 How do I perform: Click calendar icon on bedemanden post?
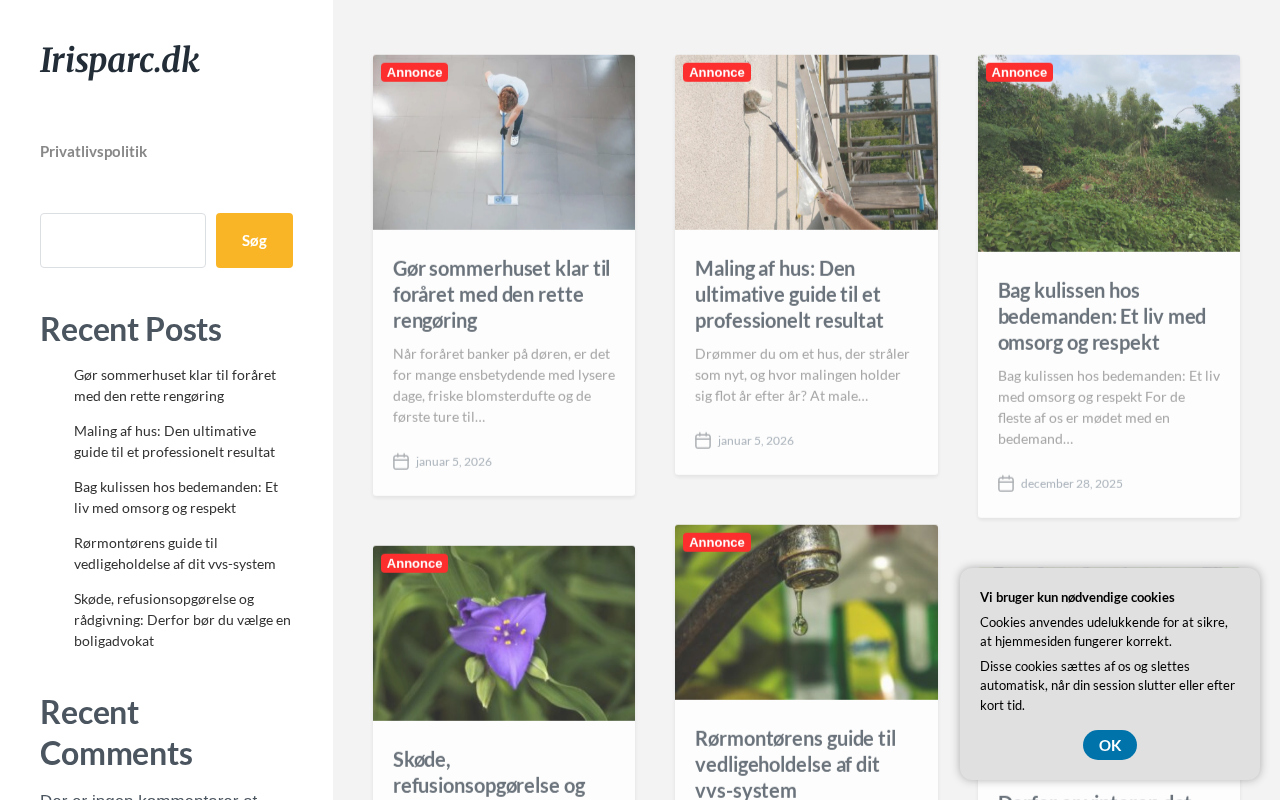pos(1006,483)
